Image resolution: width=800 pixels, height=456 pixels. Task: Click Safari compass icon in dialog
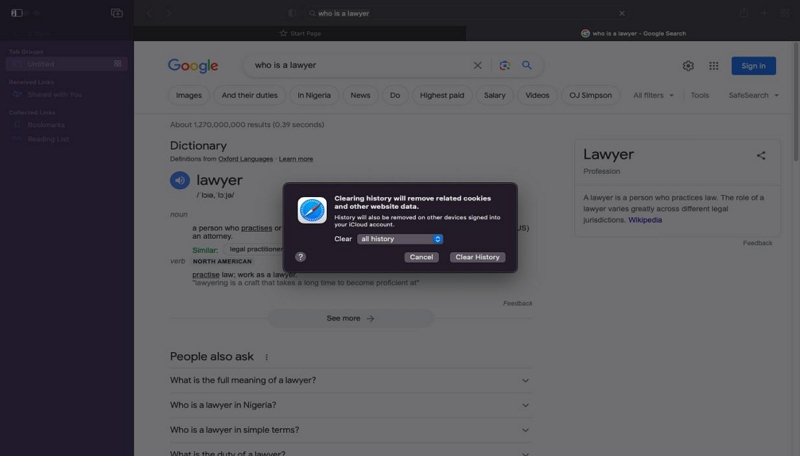312,210
